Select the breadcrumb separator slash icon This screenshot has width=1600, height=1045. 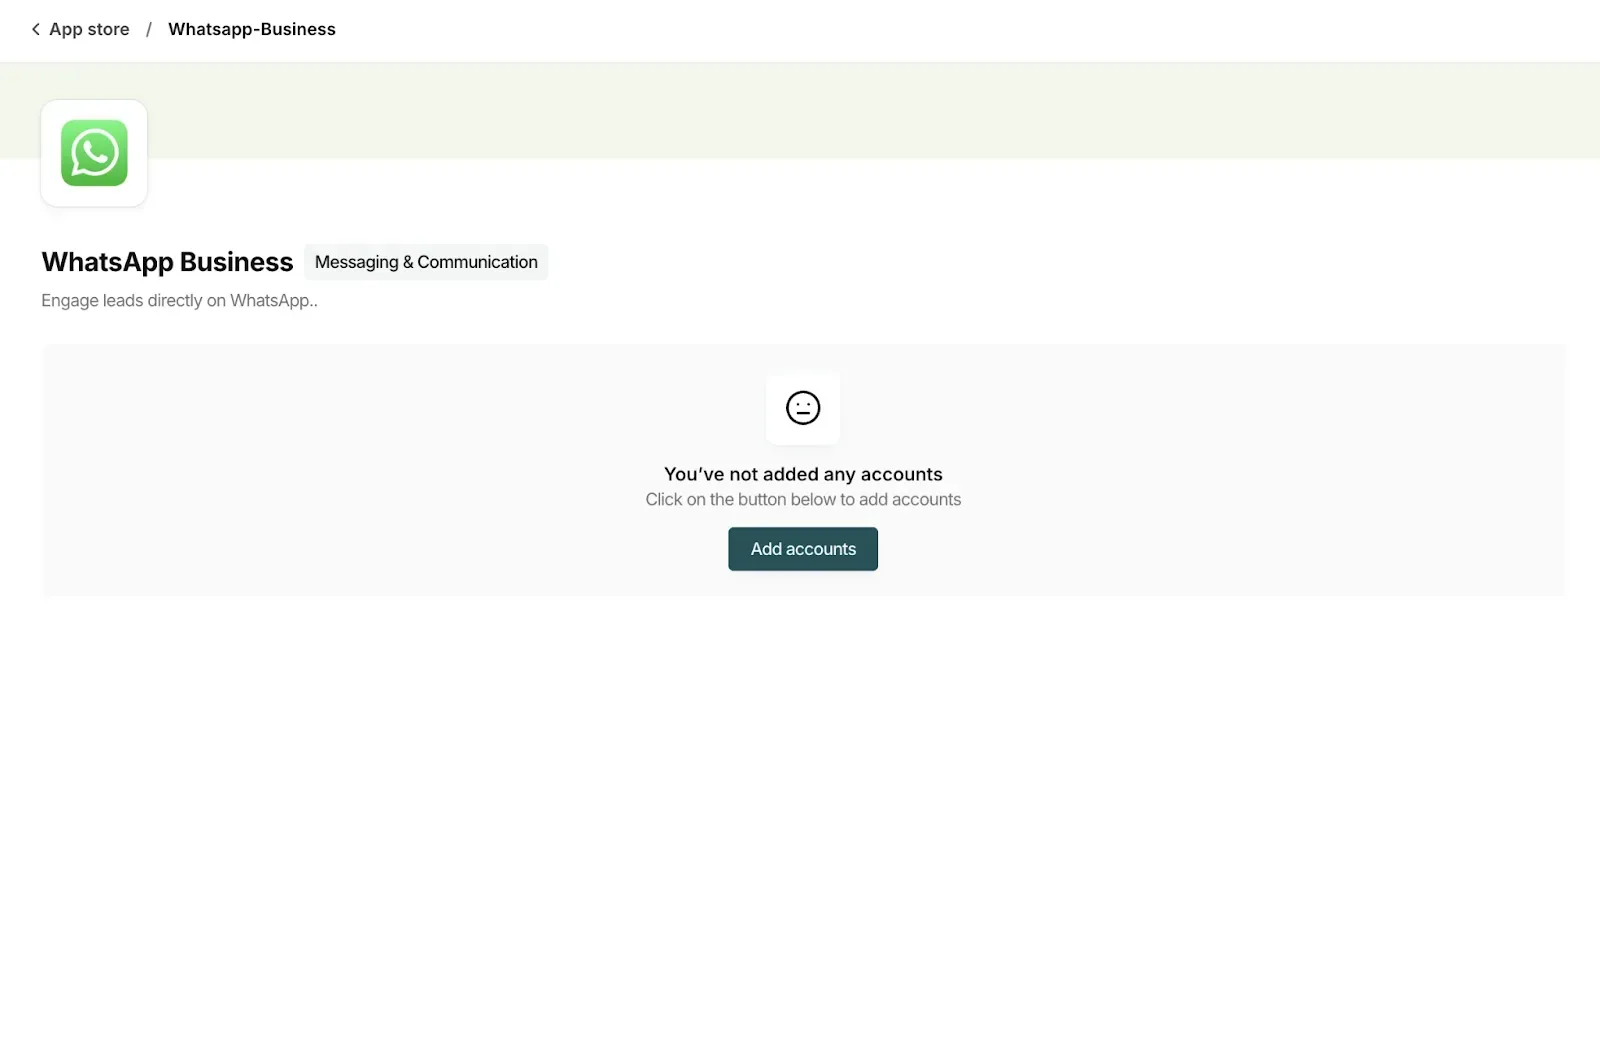pyautogui.click(x=148, y=29)
